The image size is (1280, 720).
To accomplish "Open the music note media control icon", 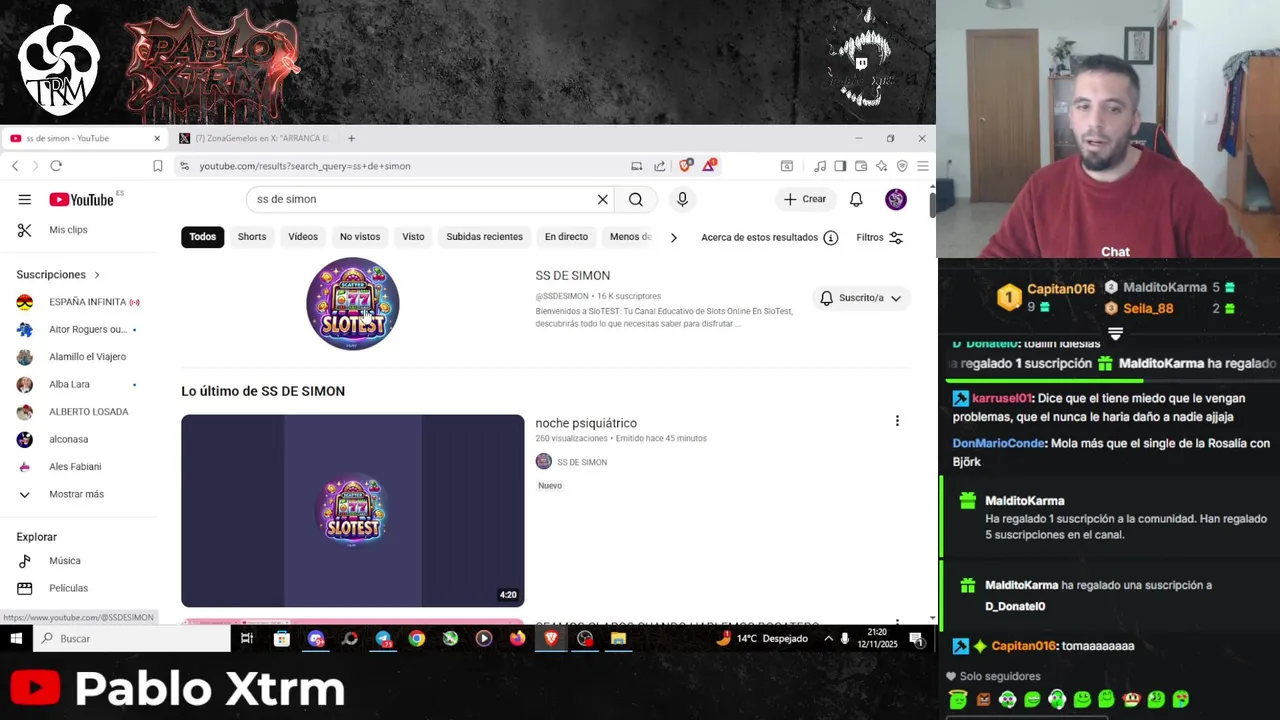I will coord(820,166).
